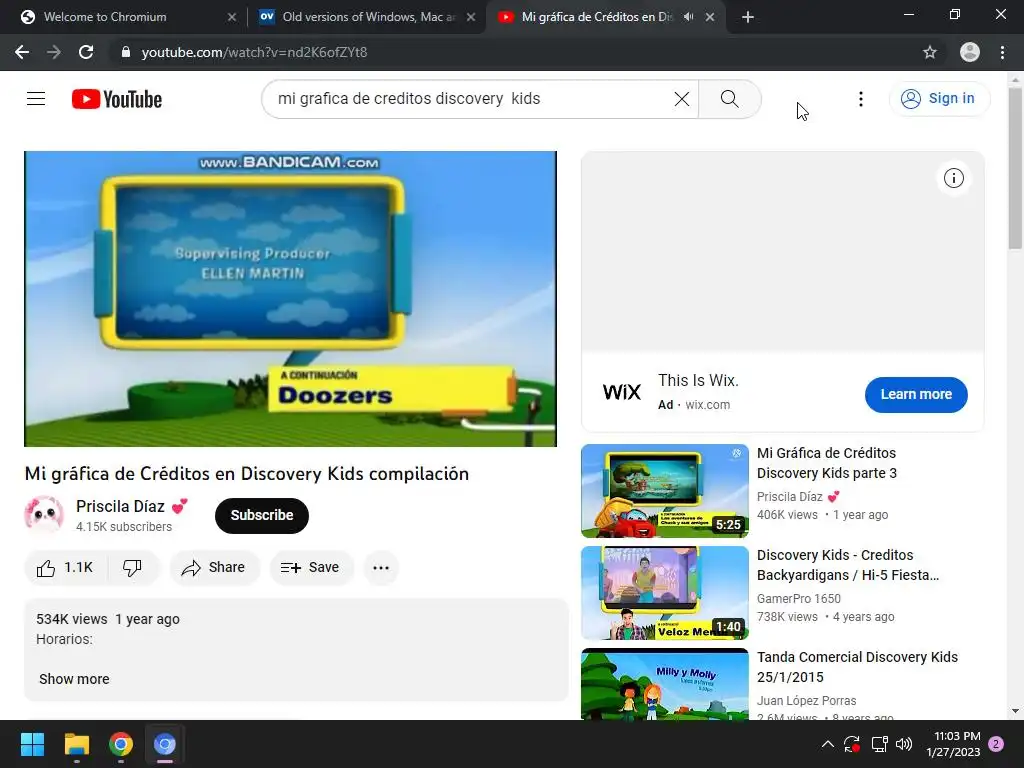Close the Welcome to Chromium tab

(x=231, y=17)
